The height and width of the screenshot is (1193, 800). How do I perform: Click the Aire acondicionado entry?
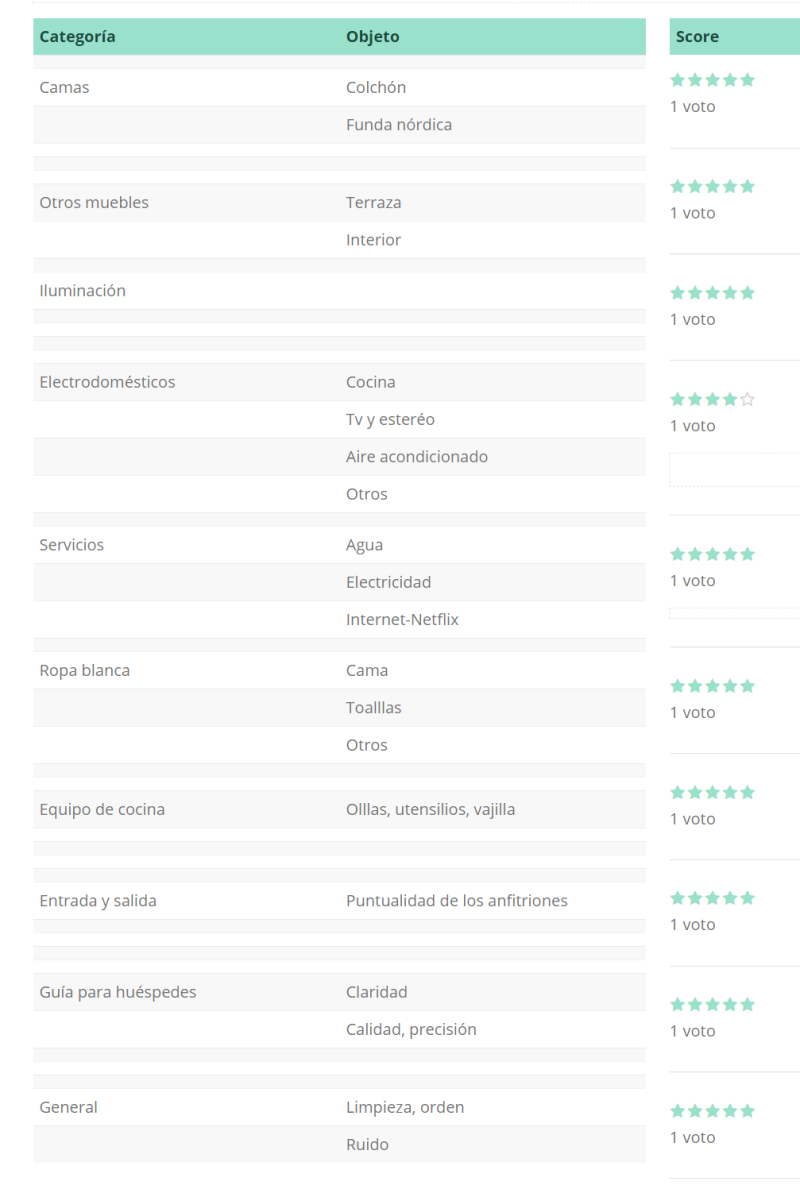(416, 457)
